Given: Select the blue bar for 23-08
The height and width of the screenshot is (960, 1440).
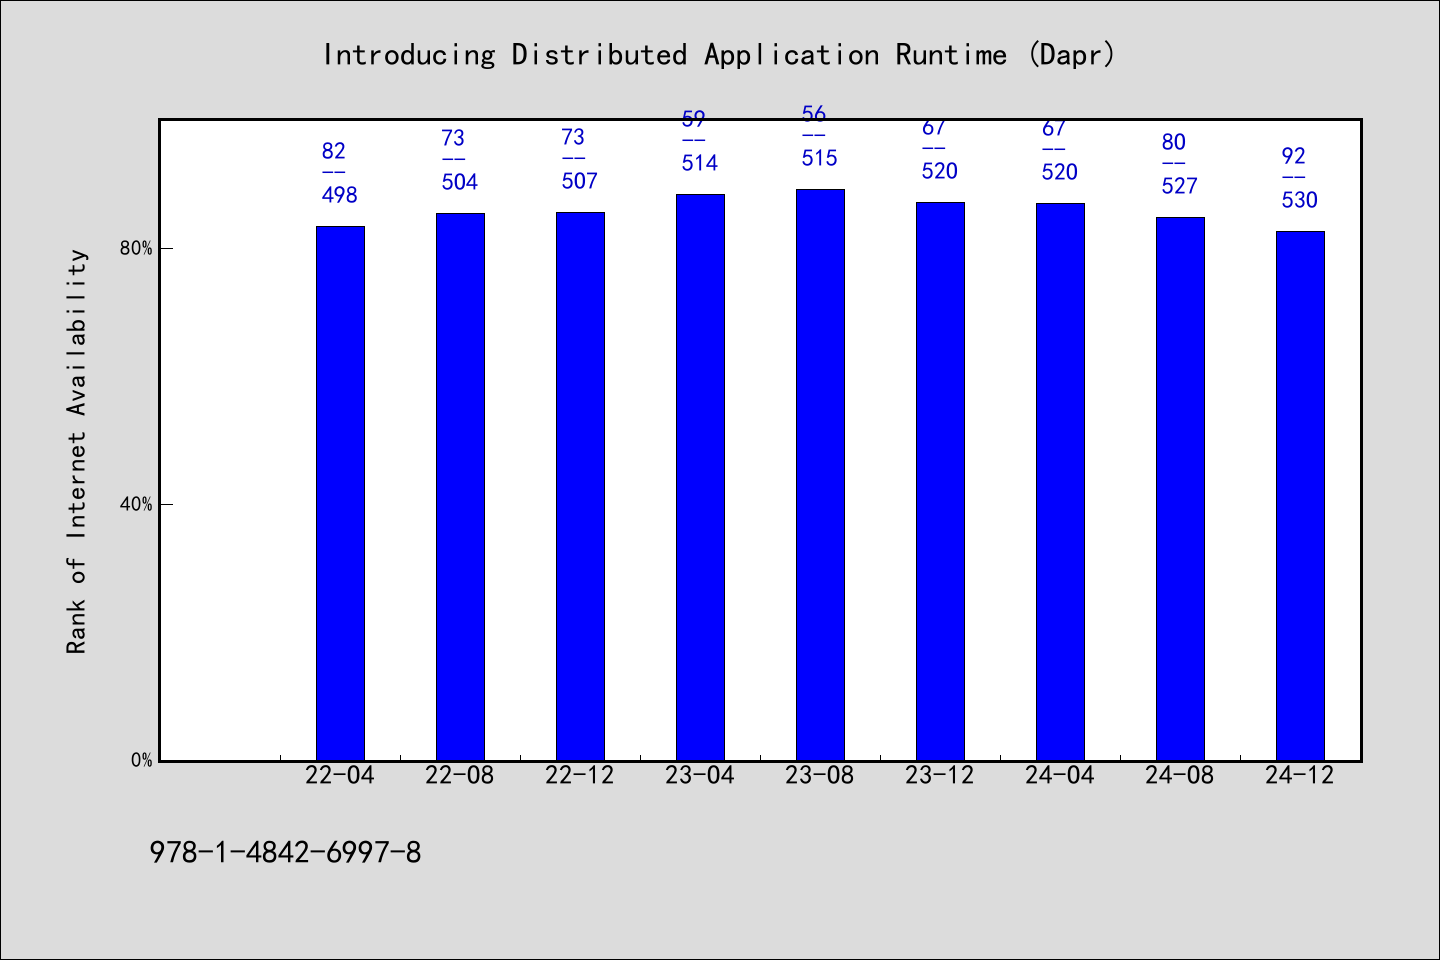Looking at the screenshot, I should 820,475.
